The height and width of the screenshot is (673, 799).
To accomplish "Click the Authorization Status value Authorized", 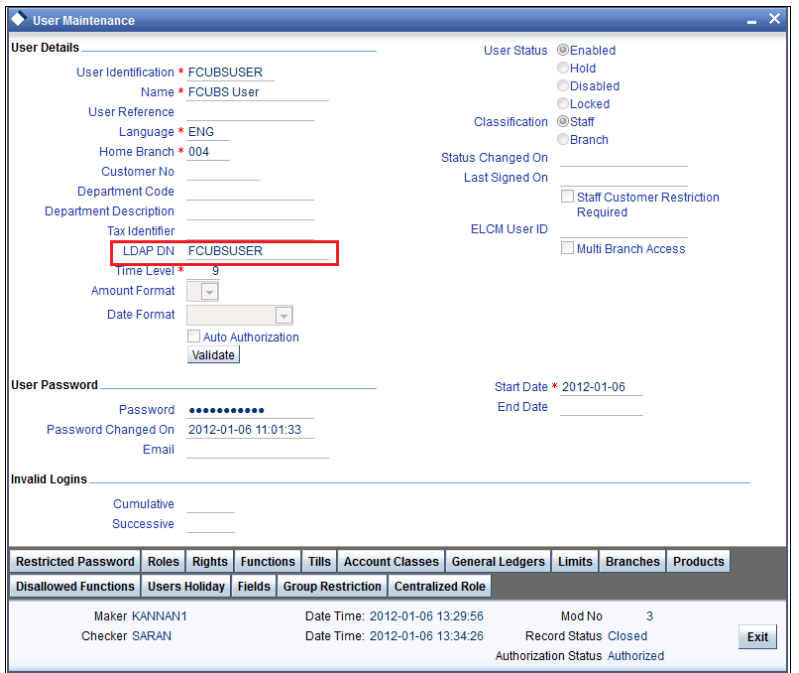I will click(x=635, y=656).
